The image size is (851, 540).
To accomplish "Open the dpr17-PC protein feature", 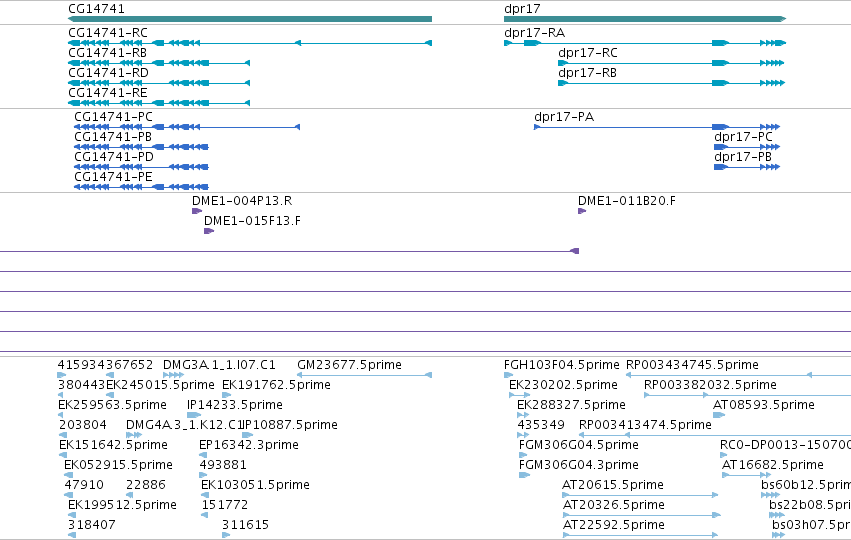I will coord(747,147).
